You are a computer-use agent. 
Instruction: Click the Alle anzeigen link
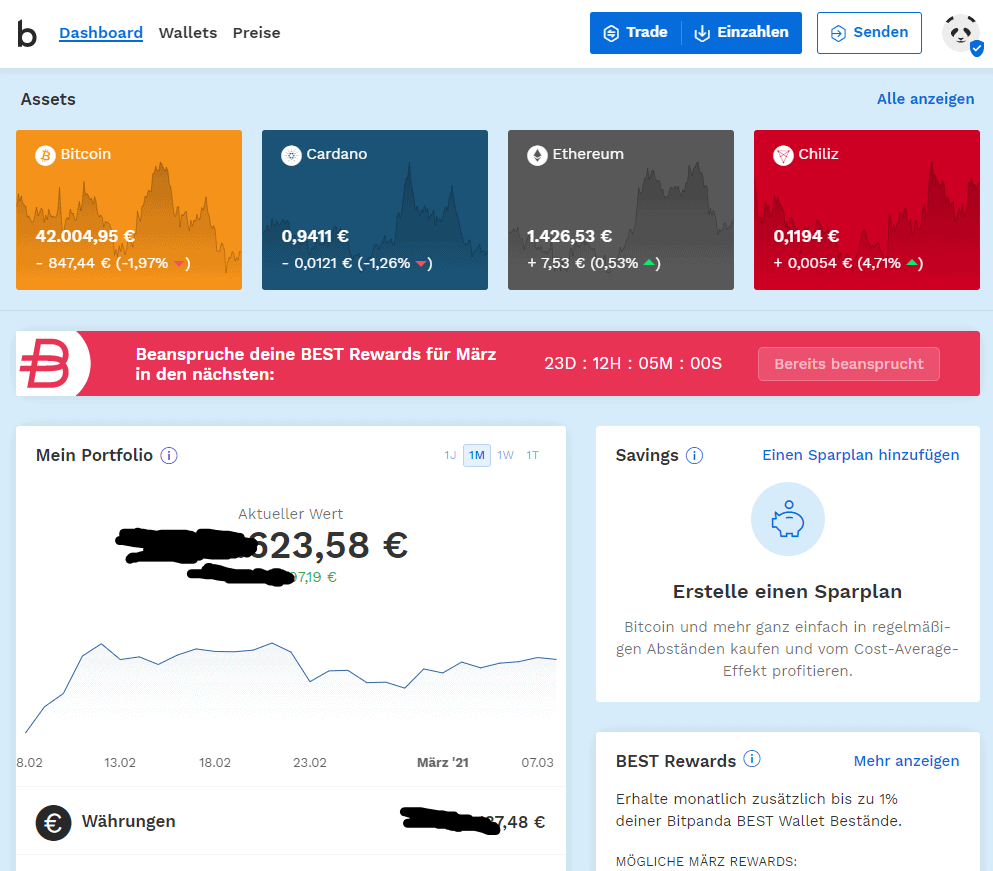point(925,99)
